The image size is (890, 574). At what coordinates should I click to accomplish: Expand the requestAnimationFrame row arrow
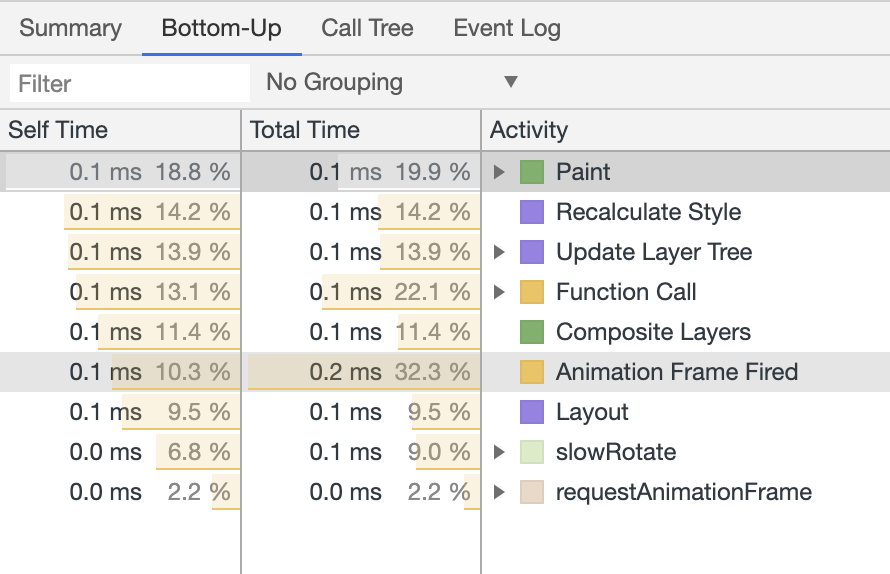(x=499, y=492)
